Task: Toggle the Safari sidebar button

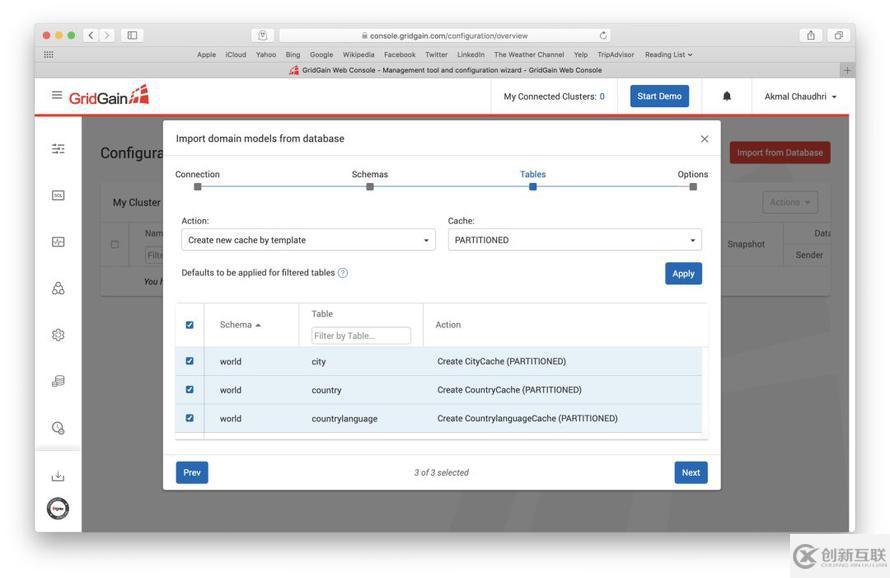Action: point(132,35)
